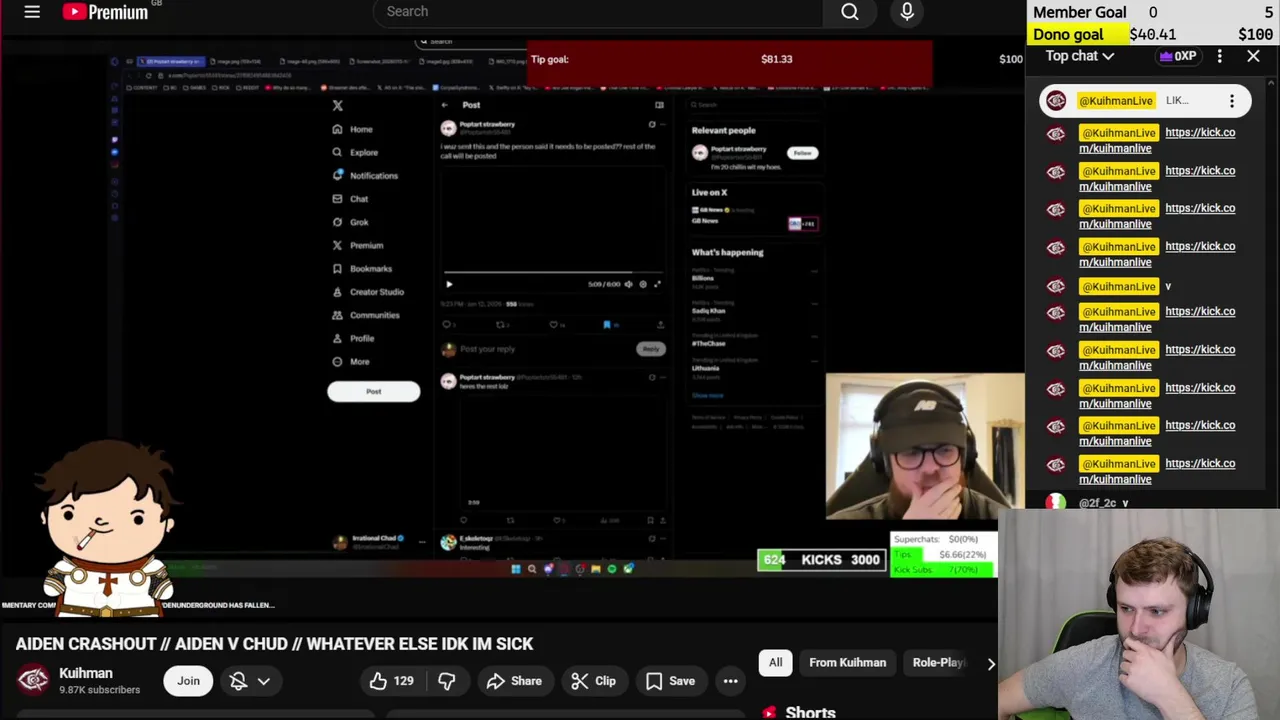Open Profile in the X sidebar
1280x720 pixels.
[x=353, y=338]
